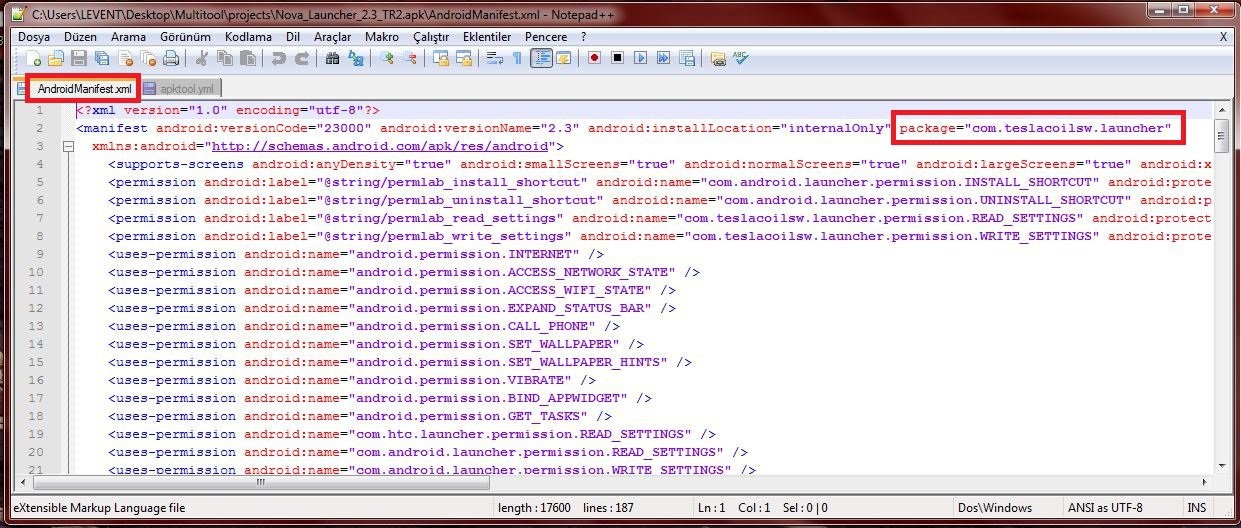The width and height of the screenshot is (1241, 528).
Task: Open the Araçlar menu
Action: (333, 37)
